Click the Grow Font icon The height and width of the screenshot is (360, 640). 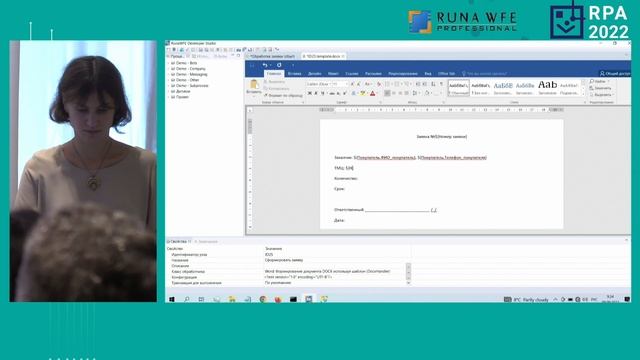pos(352,84)
